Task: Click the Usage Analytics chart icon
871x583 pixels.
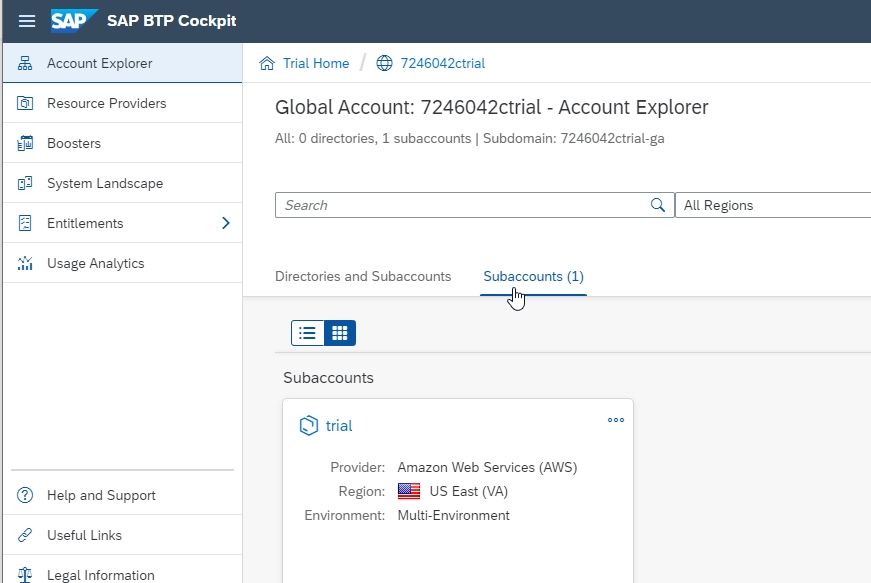Action: (25, 263)
